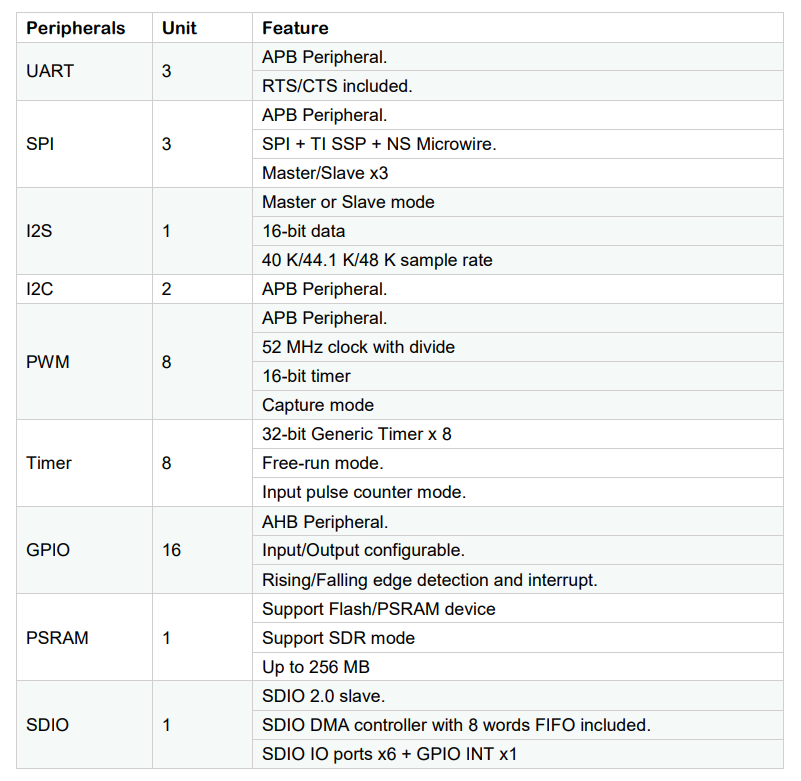Select the PWM peripheral cell

(x=84, y=362)
